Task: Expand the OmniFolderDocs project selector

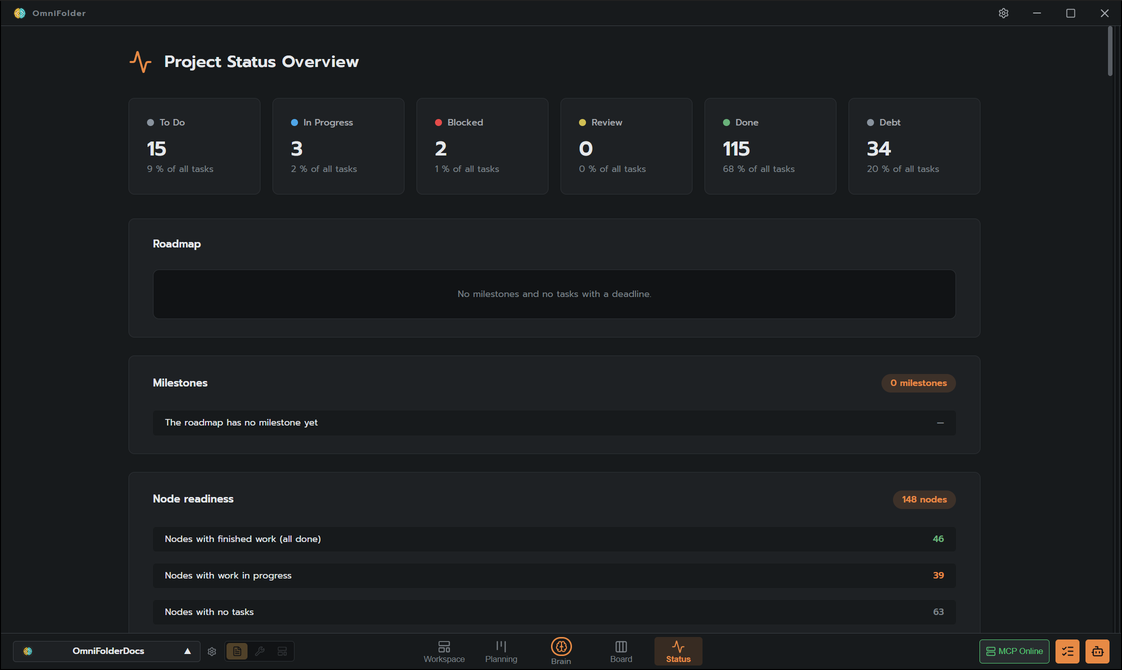Action: pyautogui.click(x=107, y=651)
